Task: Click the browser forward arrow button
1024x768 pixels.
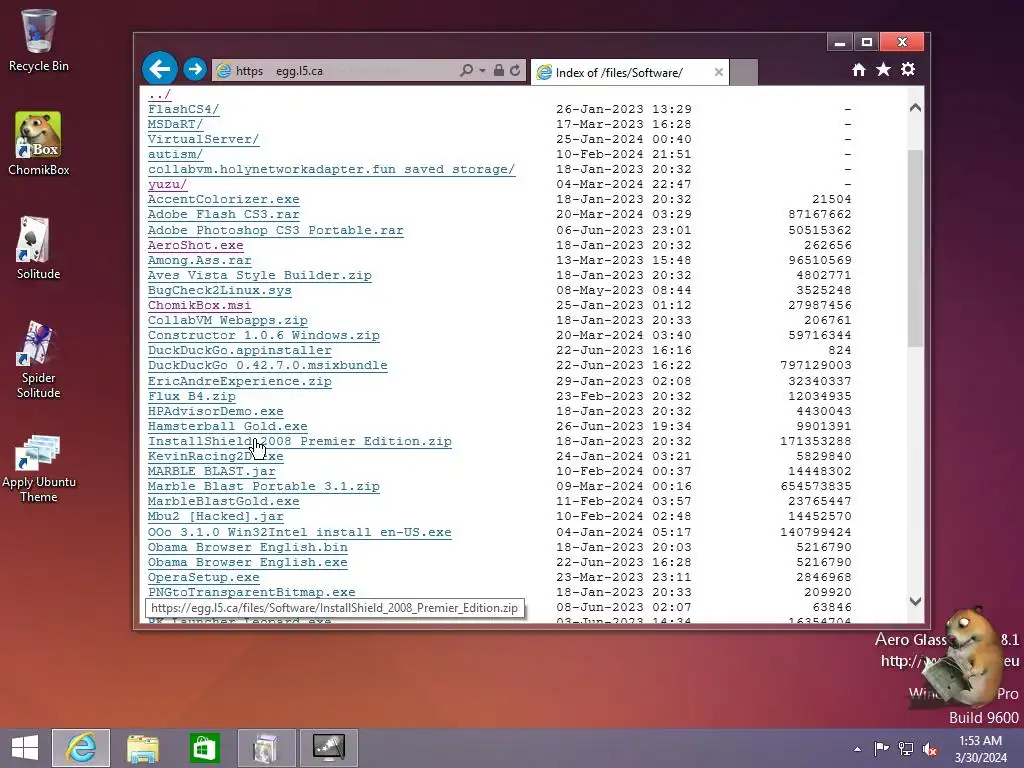Action: coord(195,69)
